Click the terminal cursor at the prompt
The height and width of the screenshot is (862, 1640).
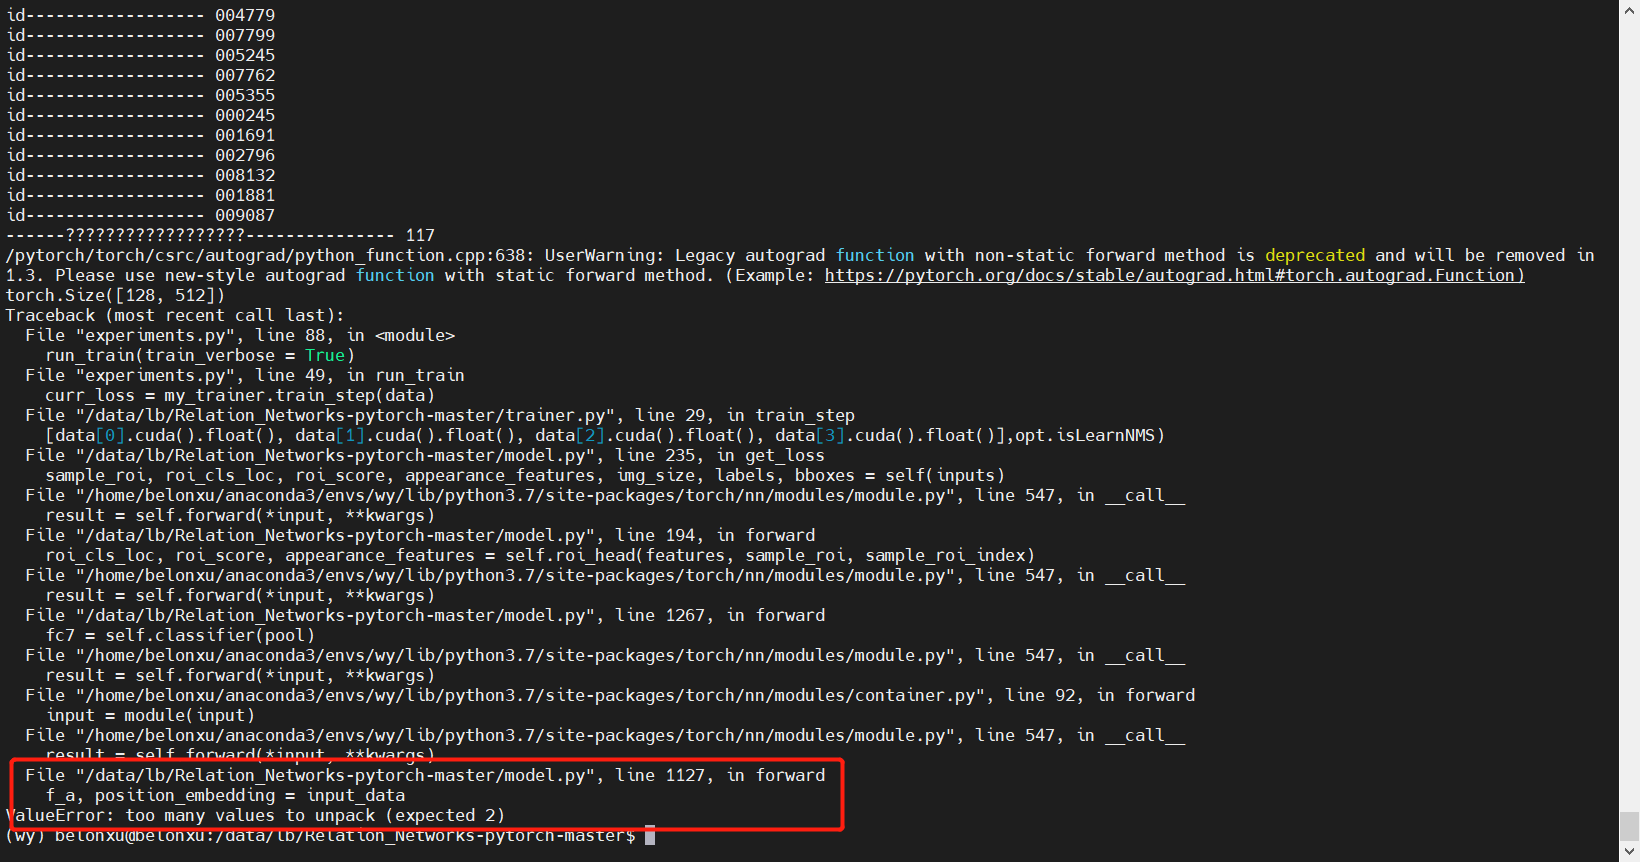[x=650, y=835]
